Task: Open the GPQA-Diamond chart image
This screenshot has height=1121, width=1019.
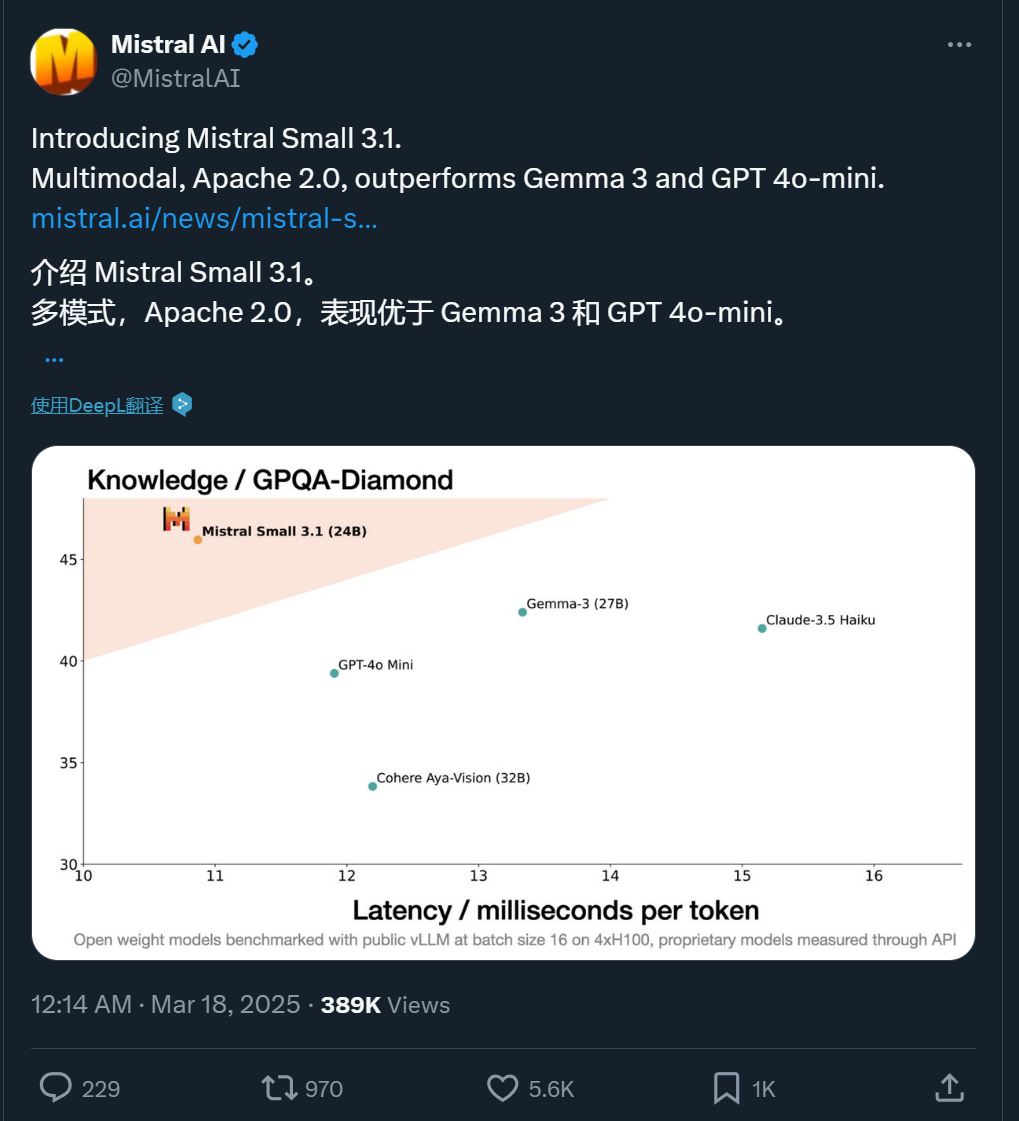Action: [503, 703]
